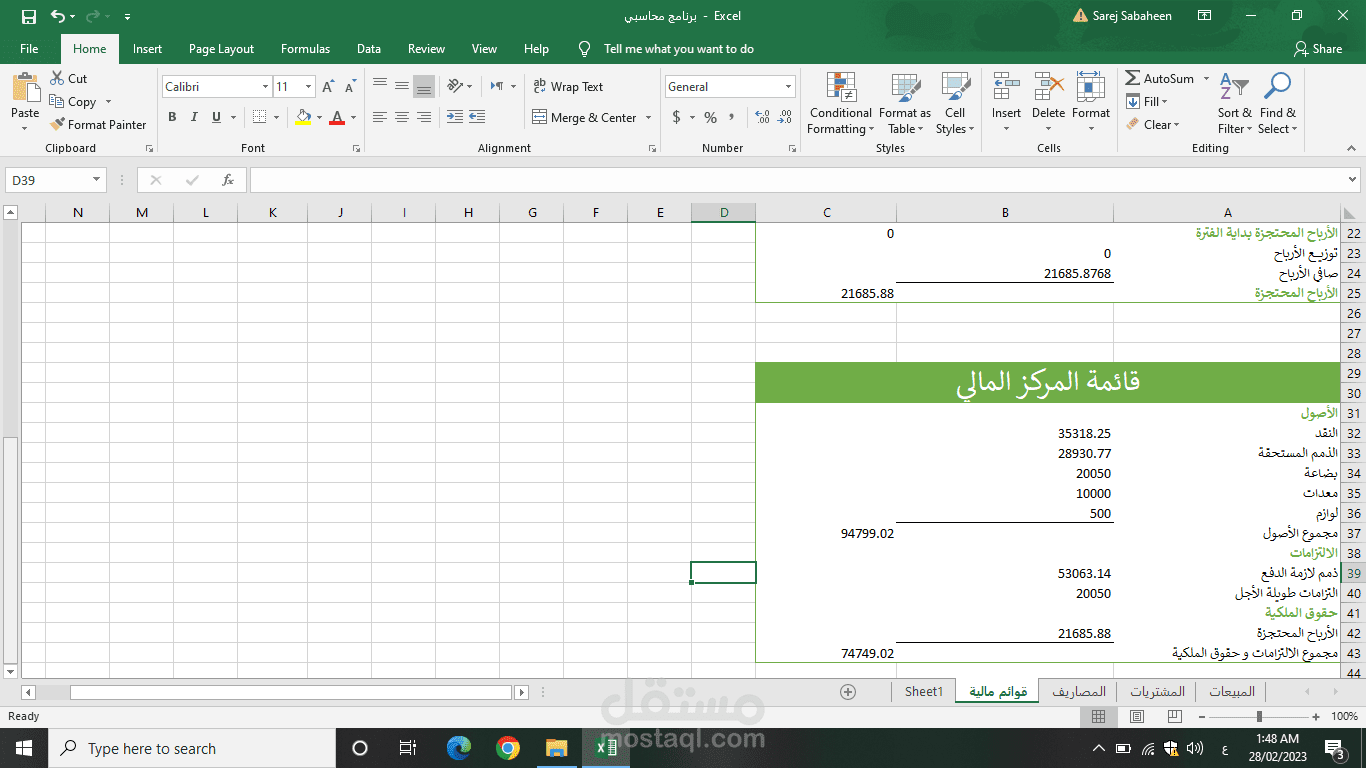This screenshot has height=768, width=1366.
Task: Open Tell me what you want to do
Action: (x=666, y=48)
